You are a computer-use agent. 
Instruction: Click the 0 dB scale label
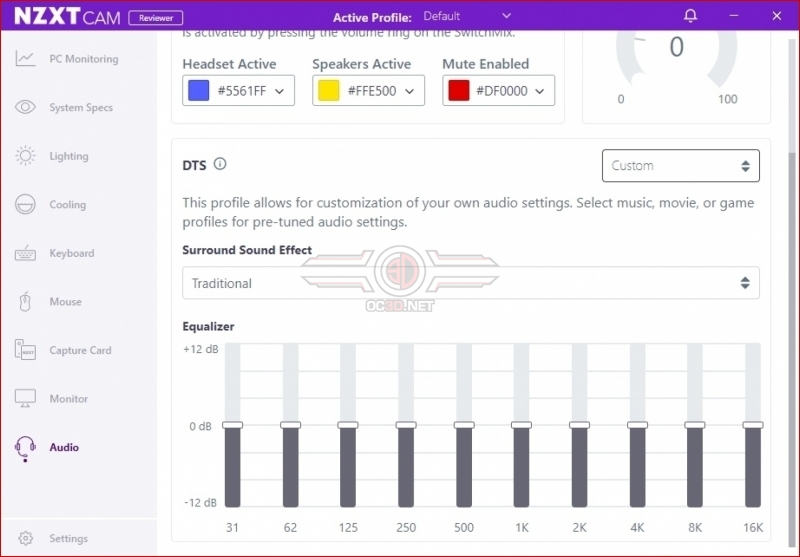click(201, 426)
